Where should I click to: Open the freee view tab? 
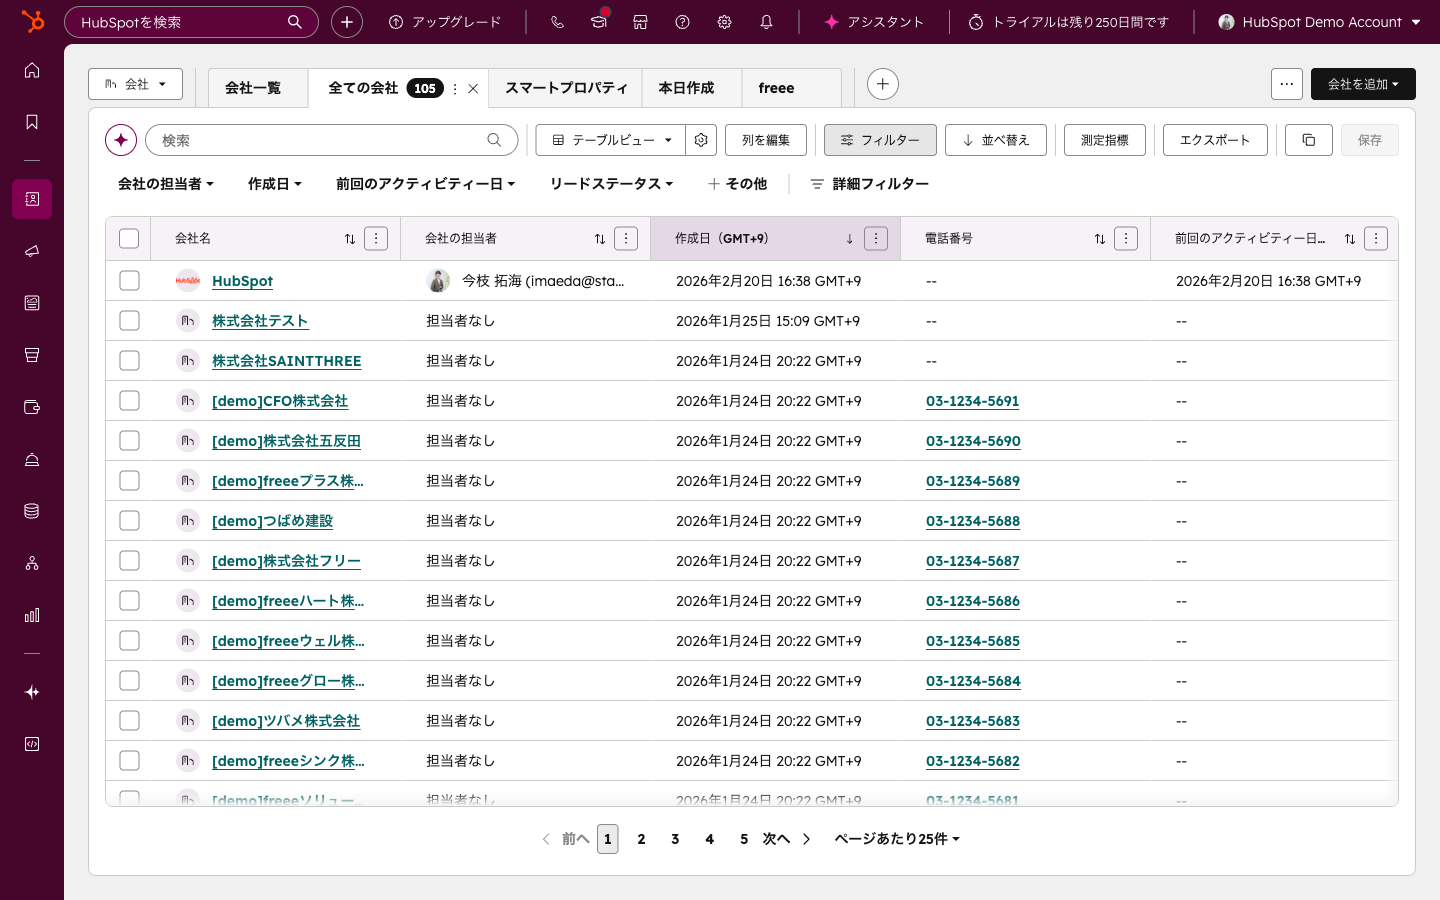click(776, 88)
